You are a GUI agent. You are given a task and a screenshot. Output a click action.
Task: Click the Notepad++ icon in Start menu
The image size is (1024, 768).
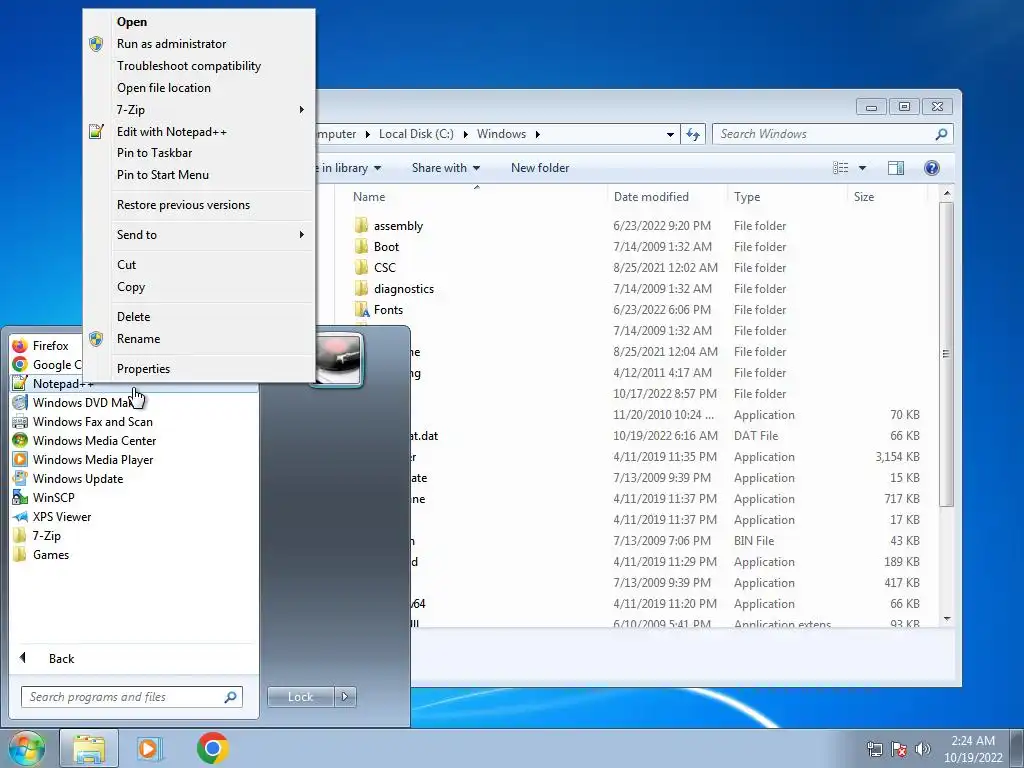[20, 383]
